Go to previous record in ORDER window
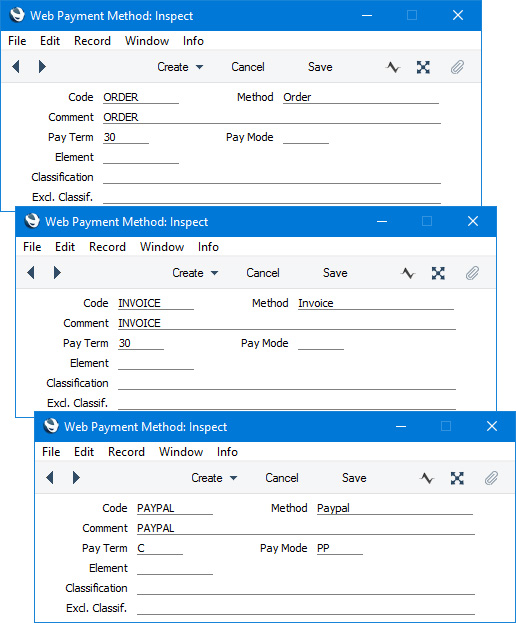Image resolution: width=516 pixels, height=623 pixels. [x=16, y=67]
